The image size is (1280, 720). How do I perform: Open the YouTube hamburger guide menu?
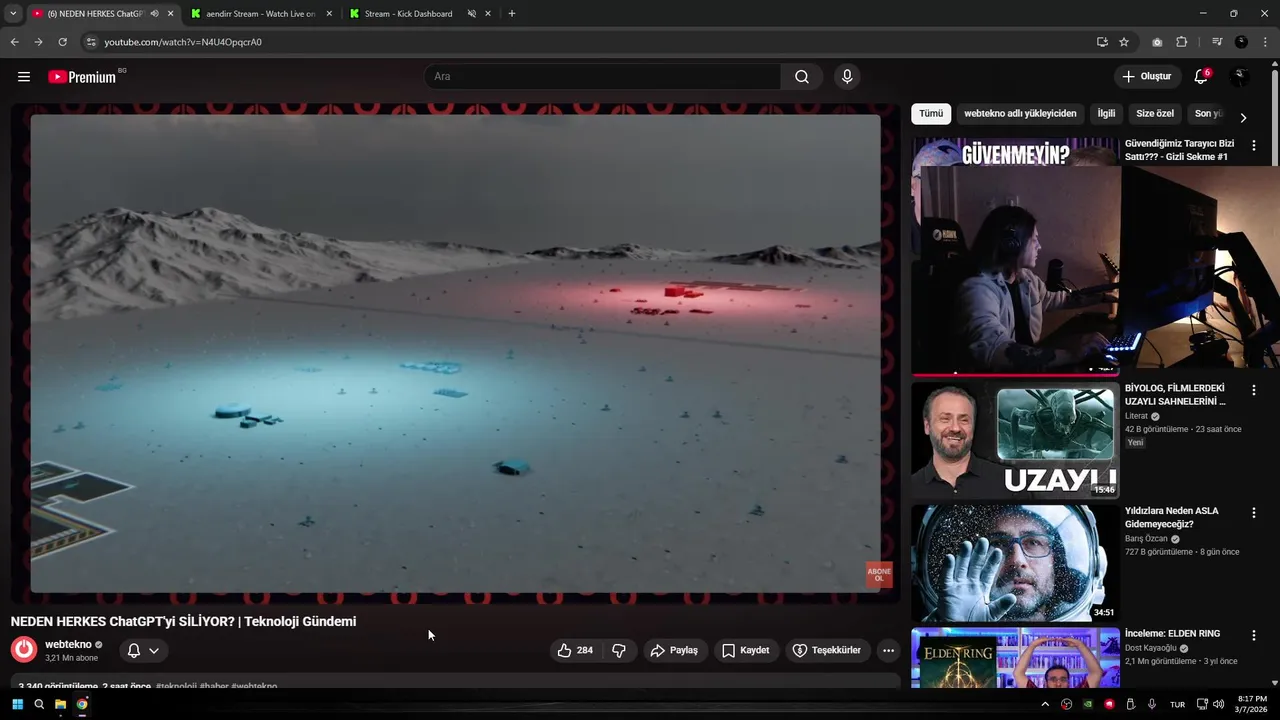point(24,77)
